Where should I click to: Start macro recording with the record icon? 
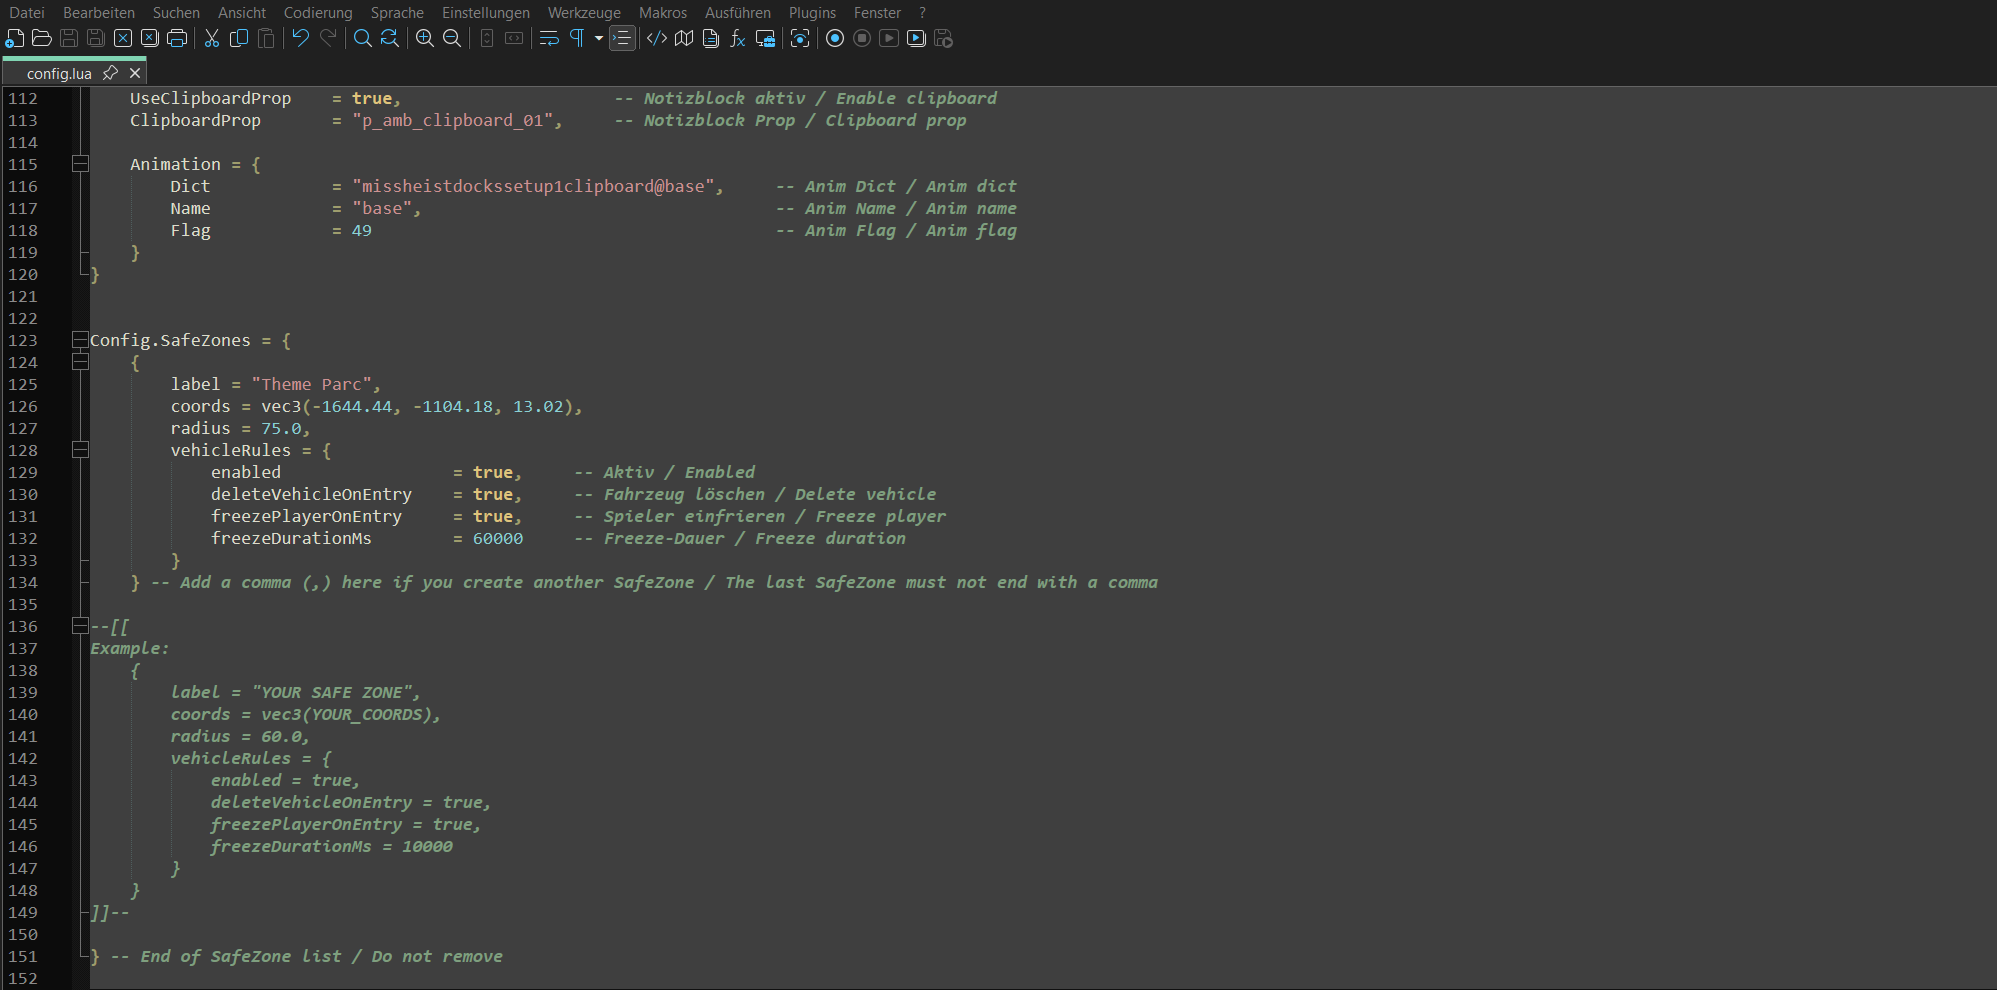coord(835,38)
